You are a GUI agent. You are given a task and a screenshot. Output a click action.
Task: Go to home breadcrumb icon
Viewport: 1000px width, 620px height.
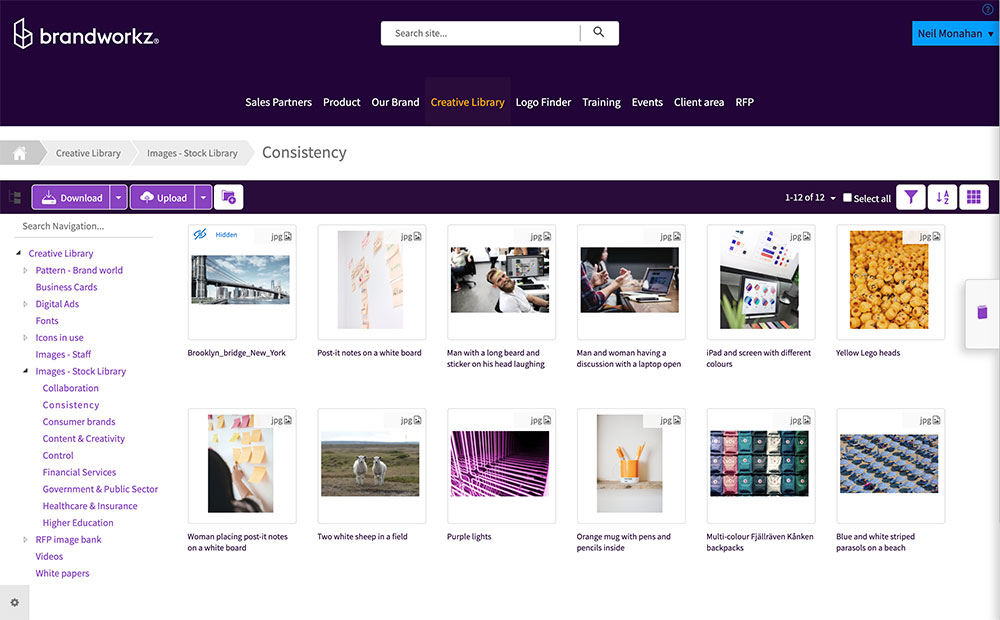click(20, 153)
